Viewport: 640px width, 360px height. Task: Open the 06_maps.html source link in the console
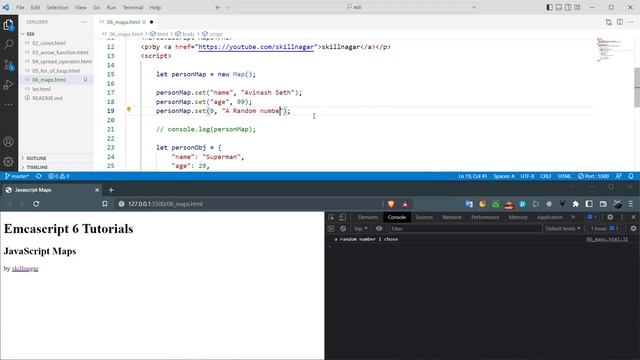[607, 239]
